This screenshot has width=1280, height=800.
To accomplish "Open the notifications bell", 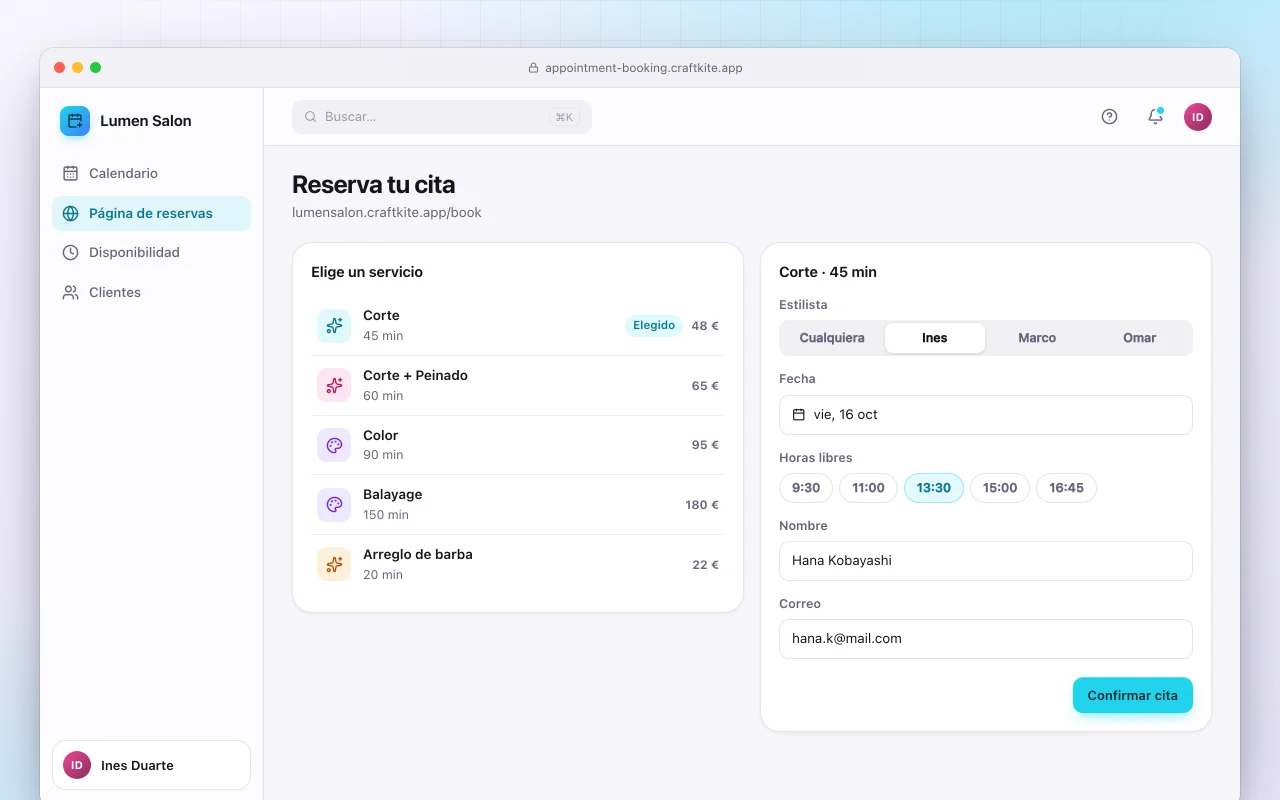I will [1155, 117].
